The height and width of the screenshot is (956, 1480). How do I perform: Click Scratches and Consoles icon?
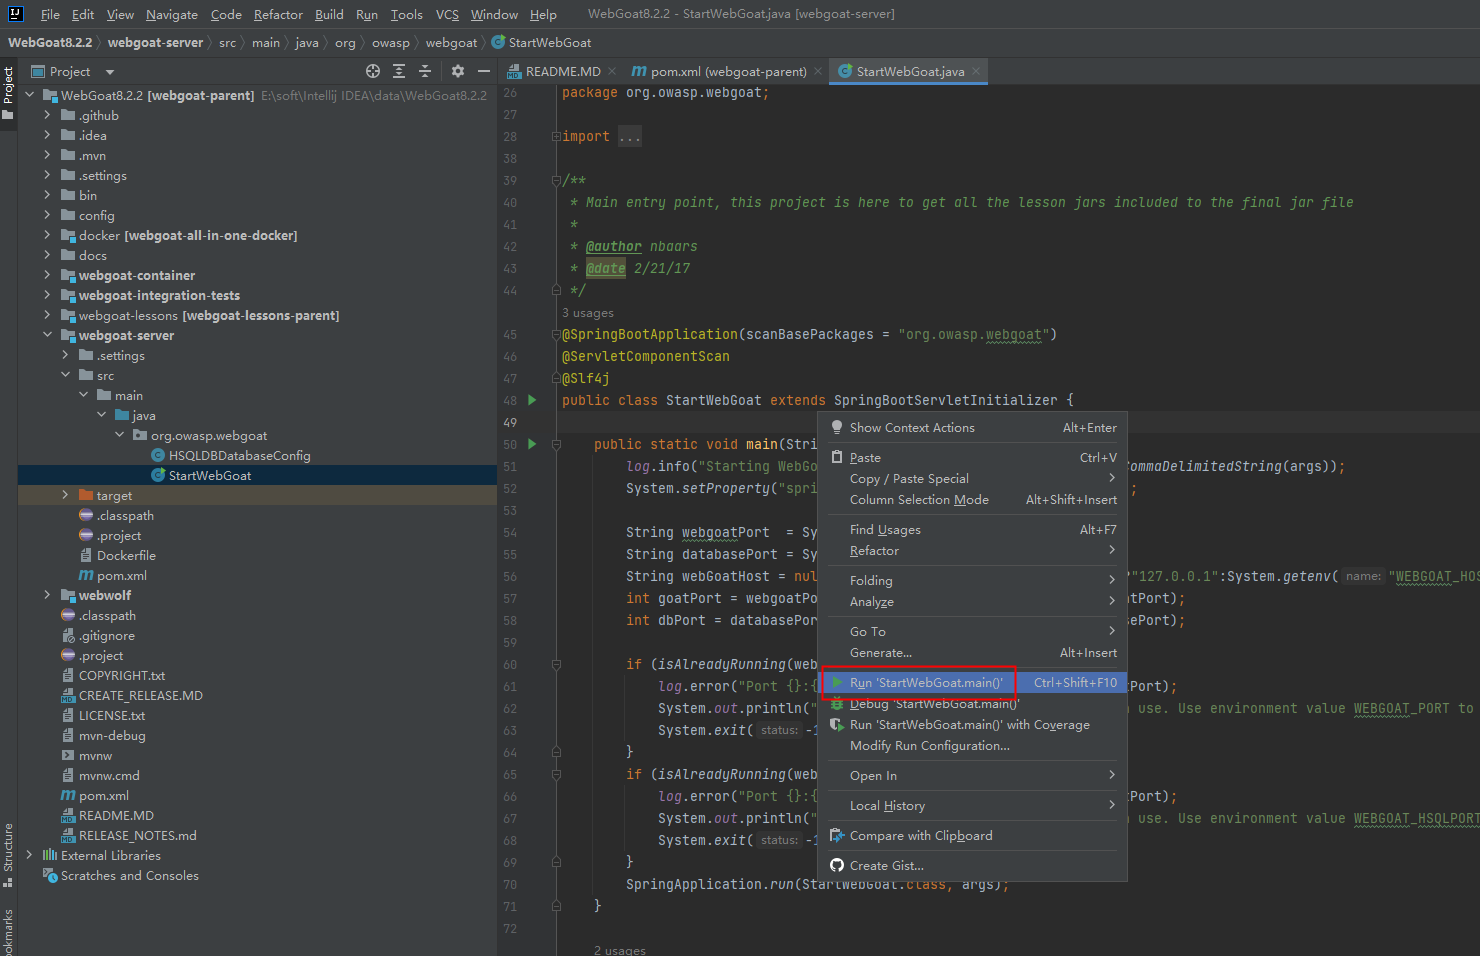(50, 876)
